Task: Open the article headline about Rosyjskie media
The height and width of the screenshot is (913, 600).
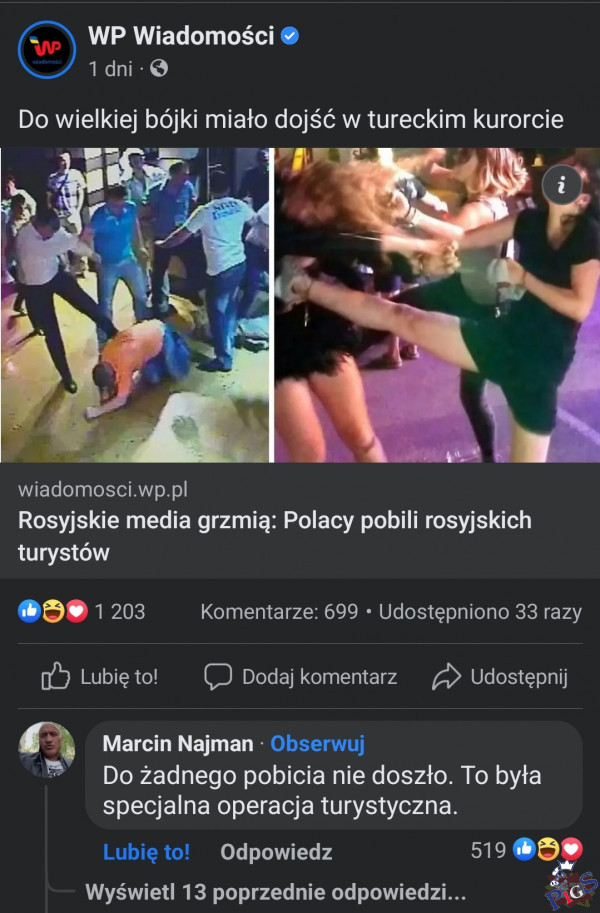Action: (275, 536)
